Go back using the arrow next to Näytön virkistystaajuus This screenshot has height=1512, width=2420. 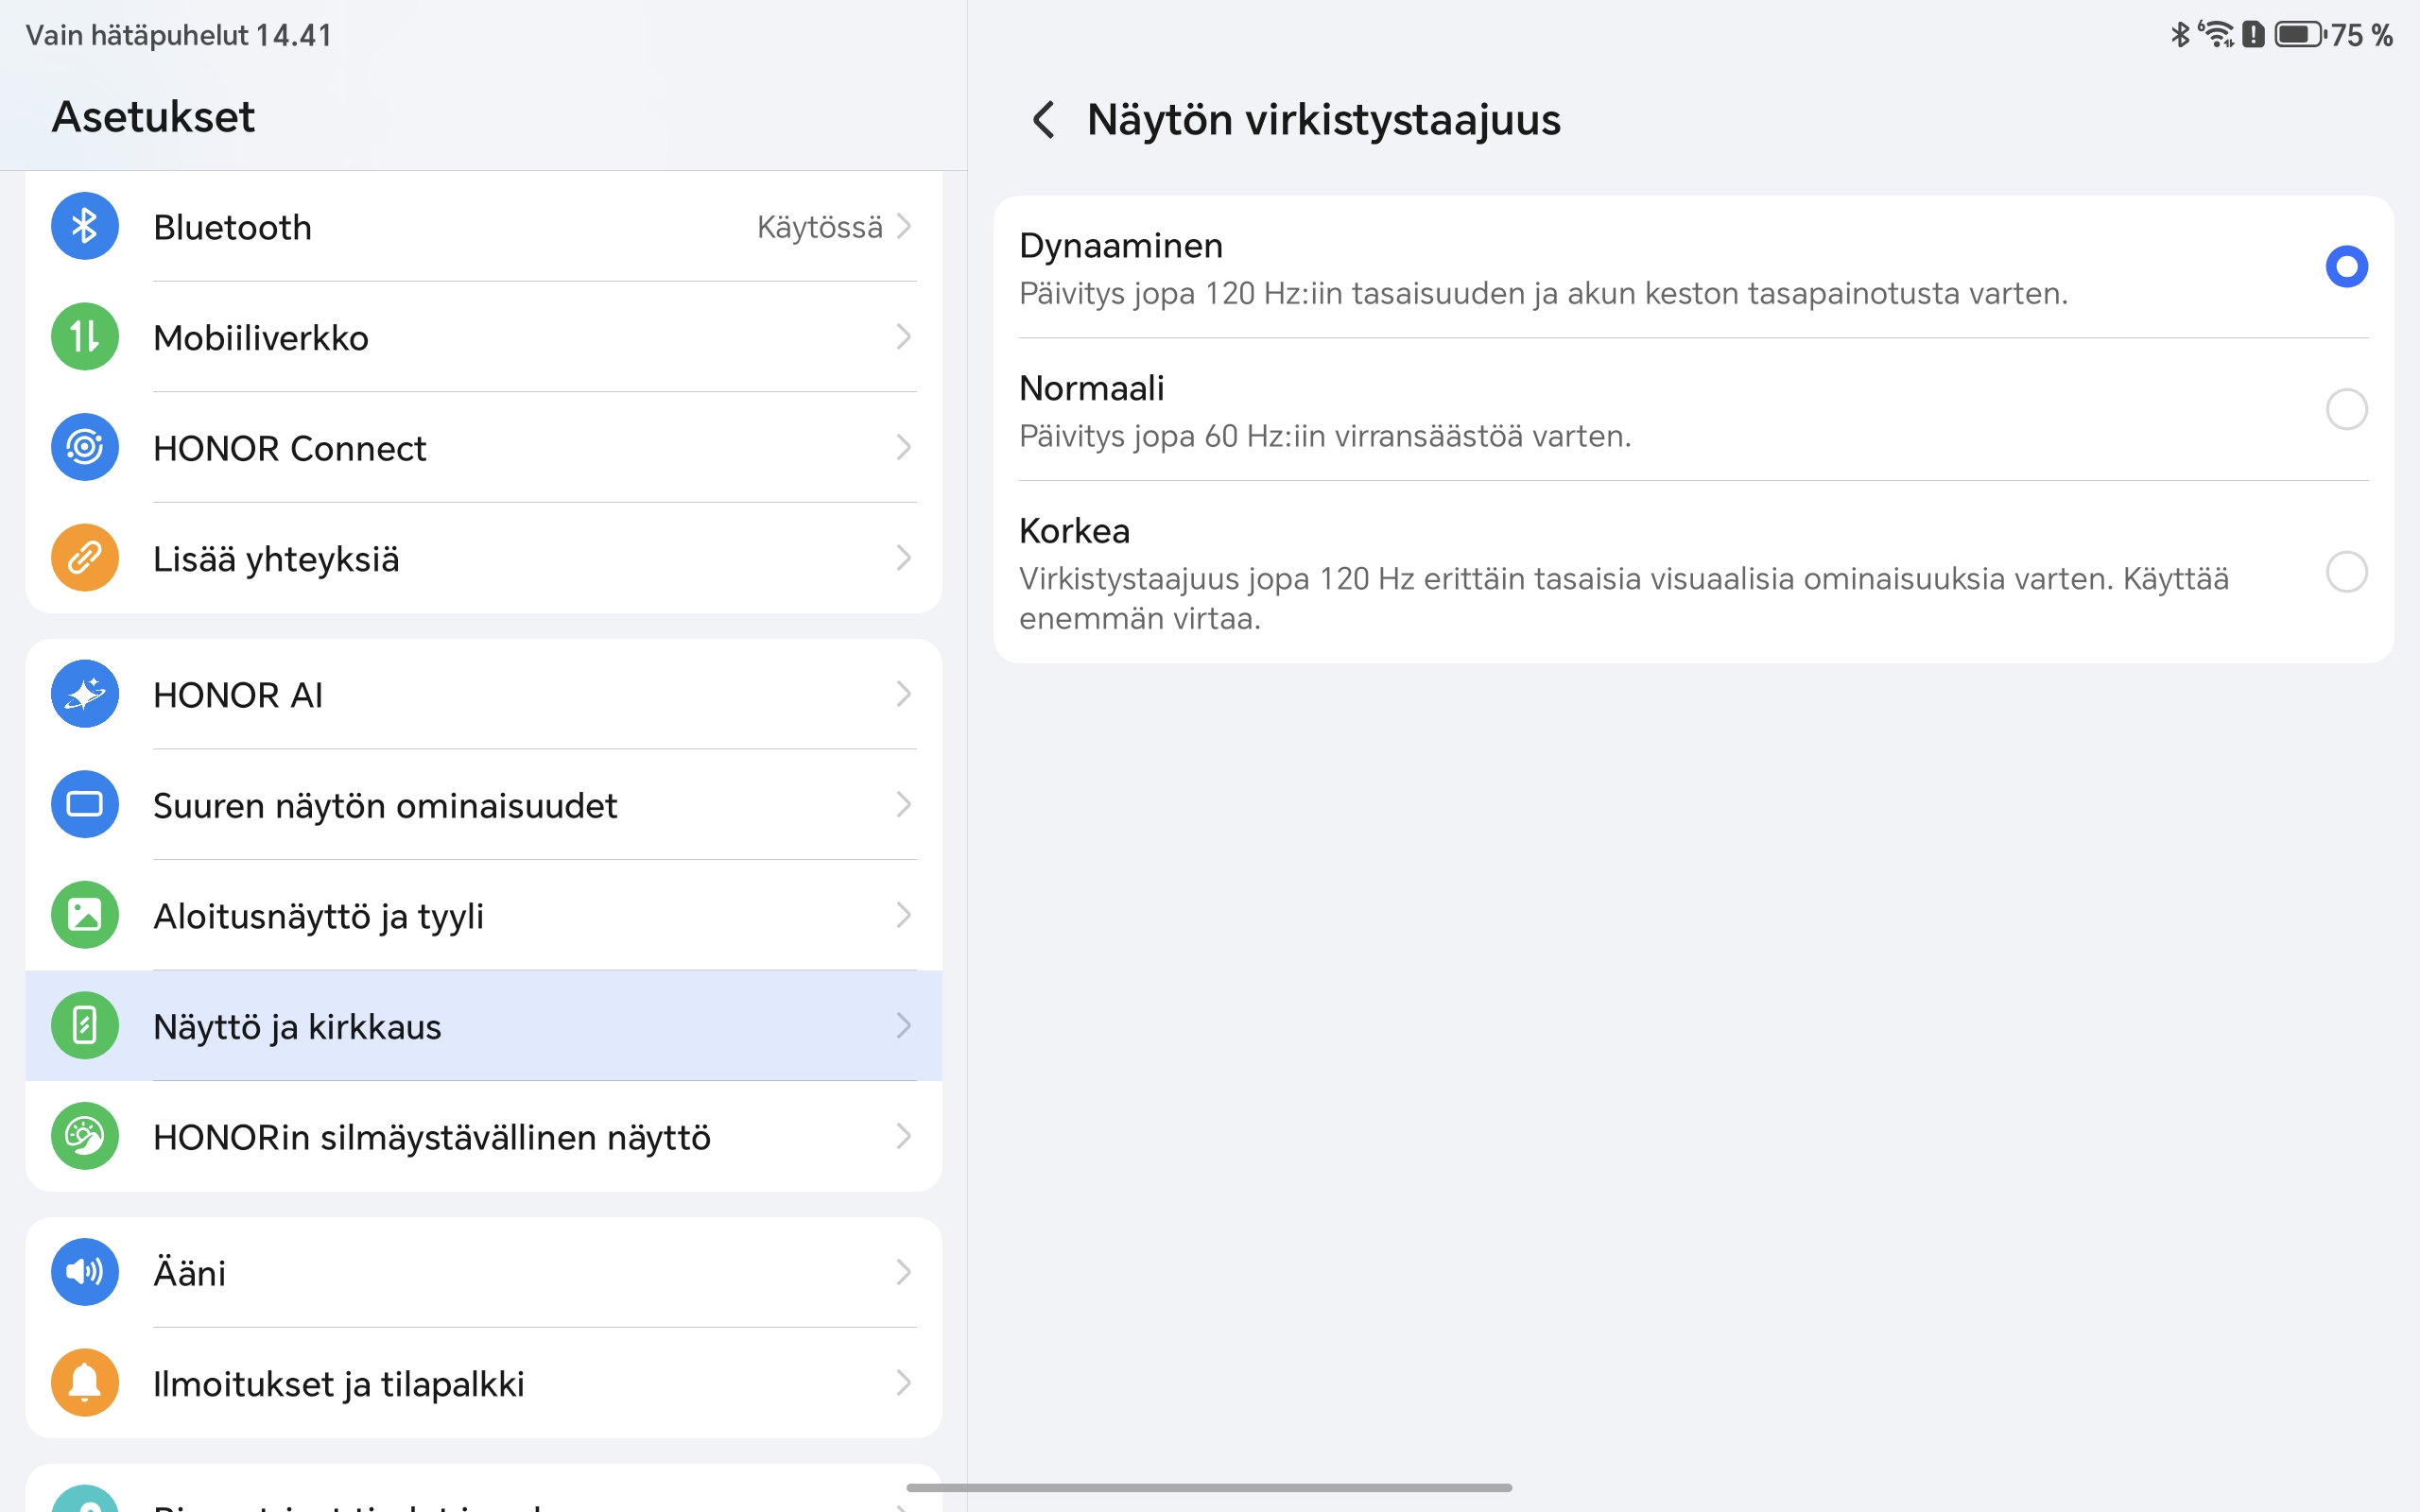(1043, 120)
